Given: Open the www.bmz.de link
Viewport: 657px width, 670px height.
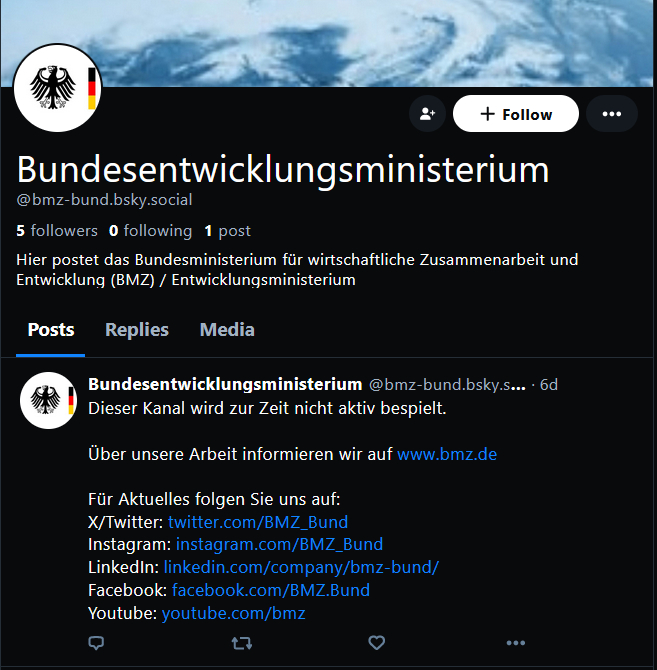Looking at the screenshot, I should pyautogui.click(x=447, y=454).
